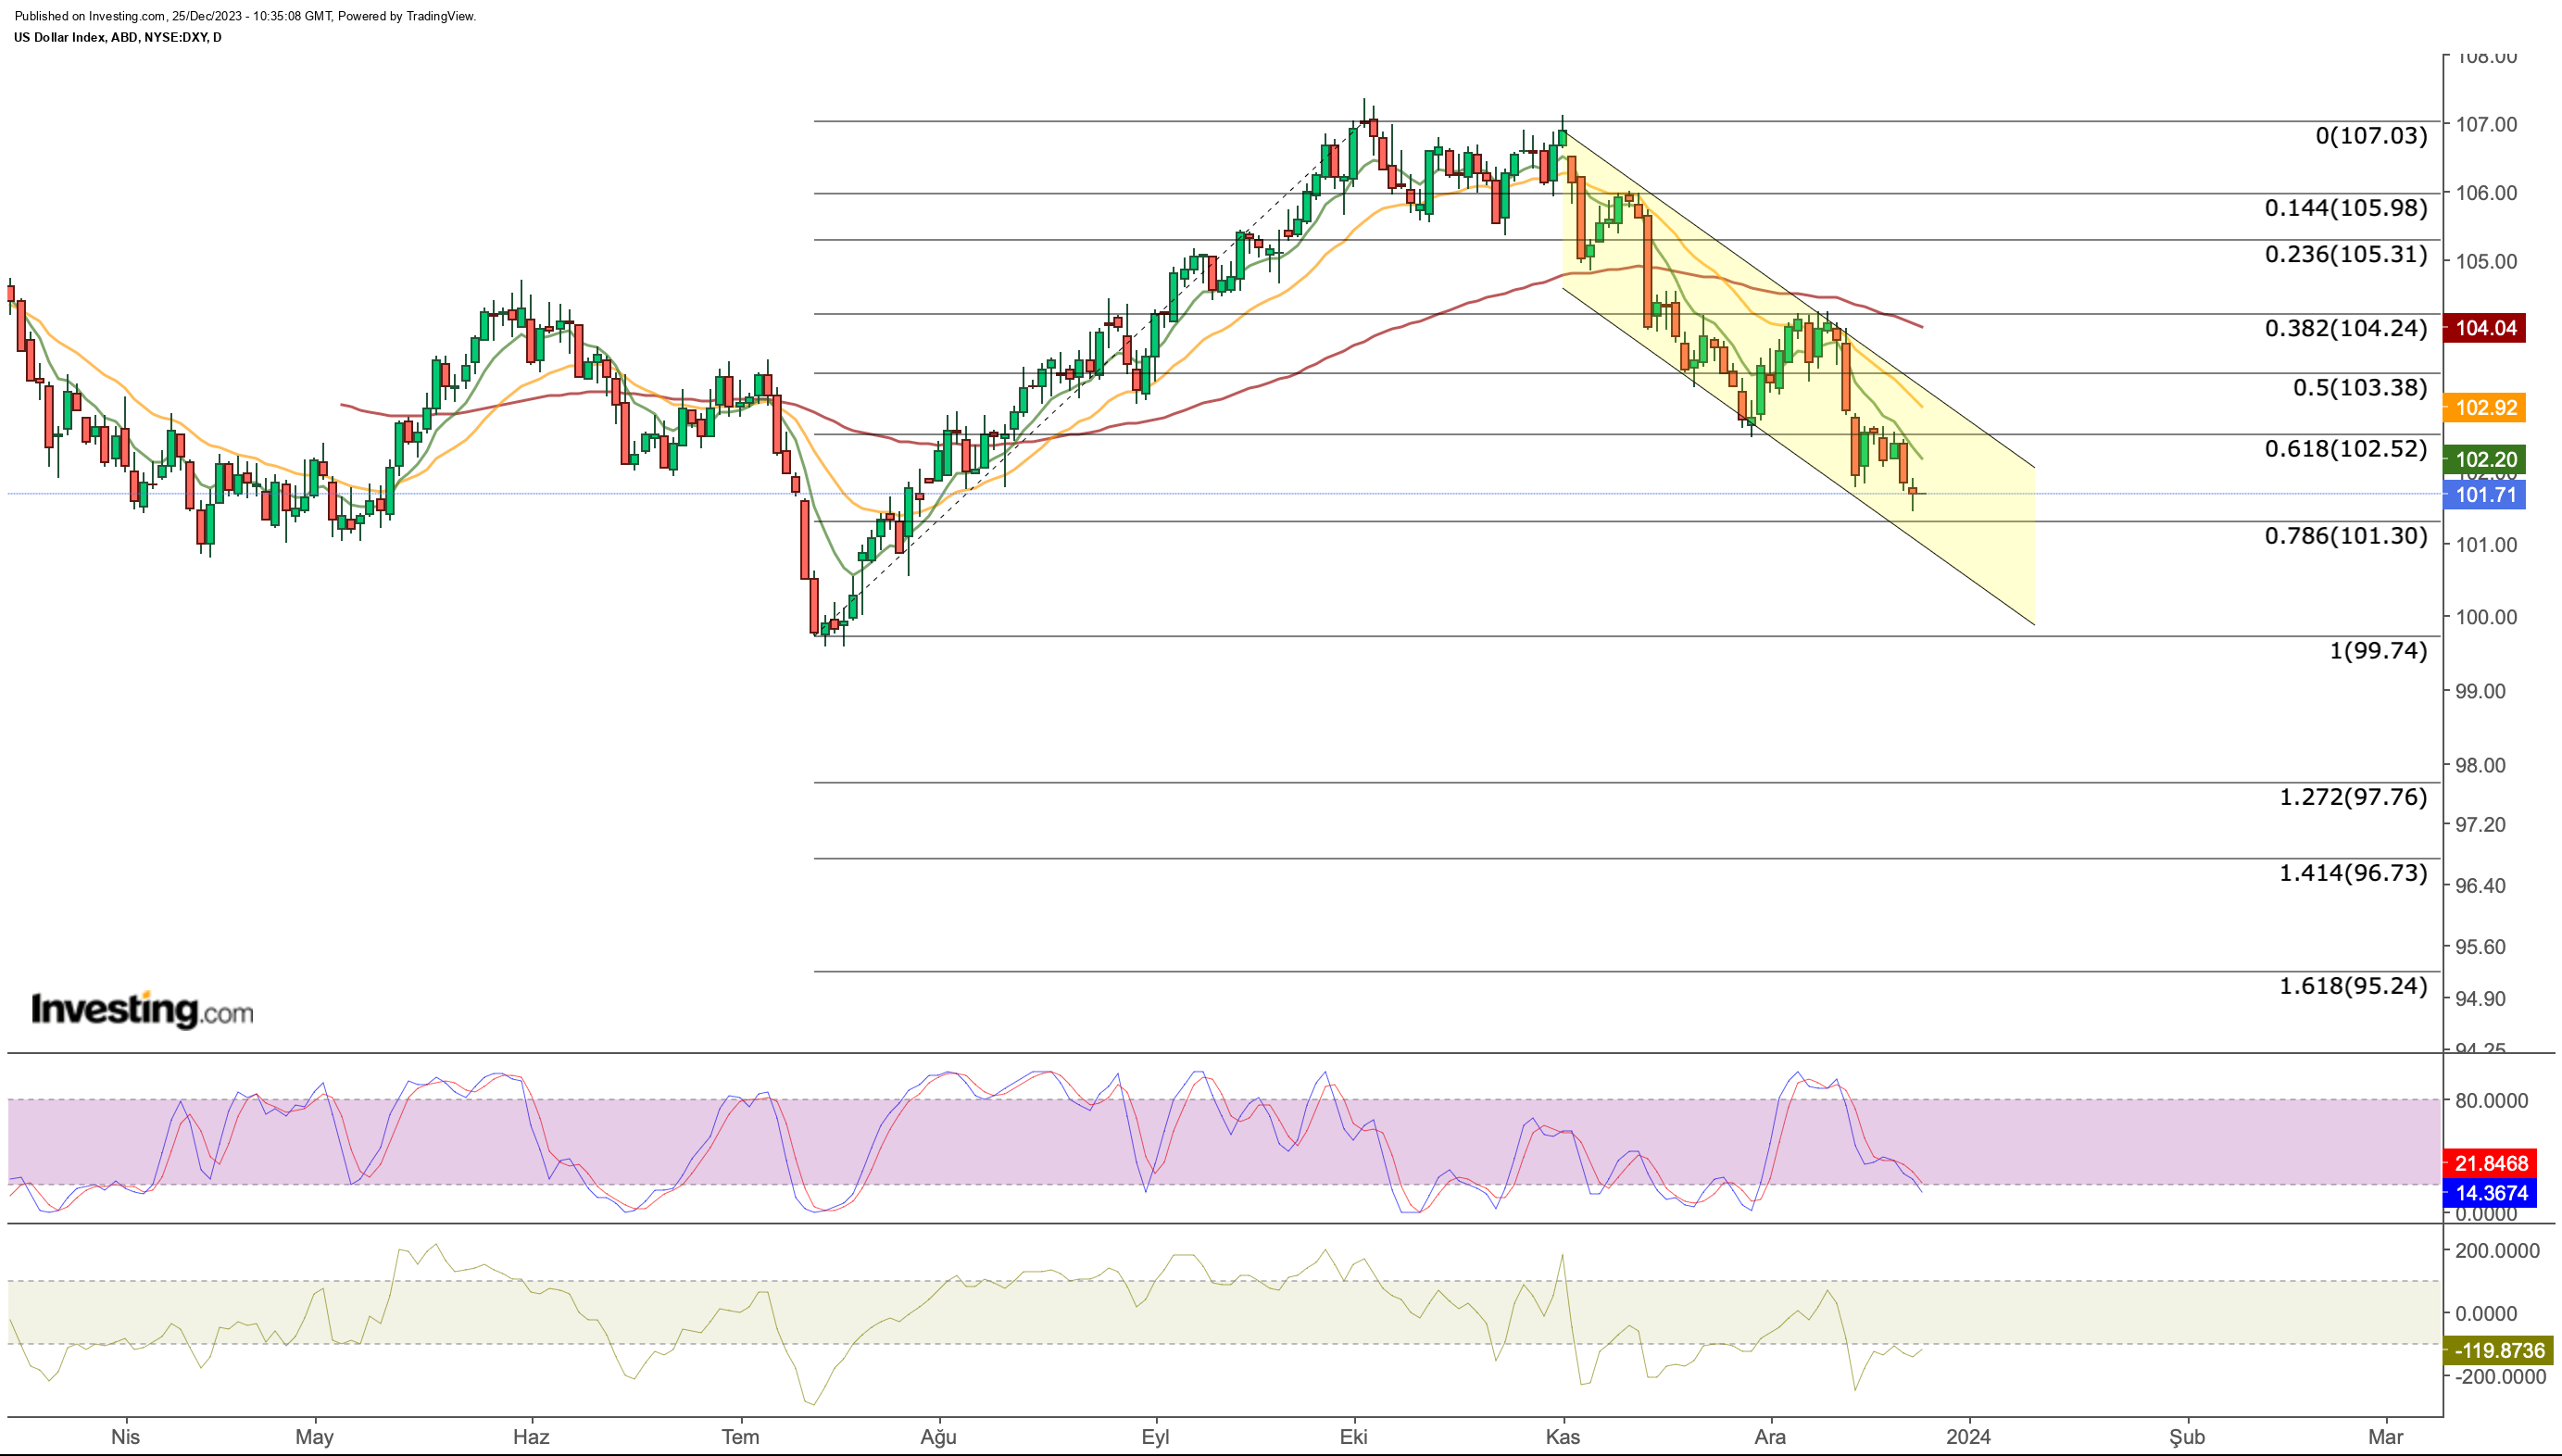Select the 102.92 orange moving-average price tag
This screenshot has height=1456, width=2562.
coord(2484,407)
